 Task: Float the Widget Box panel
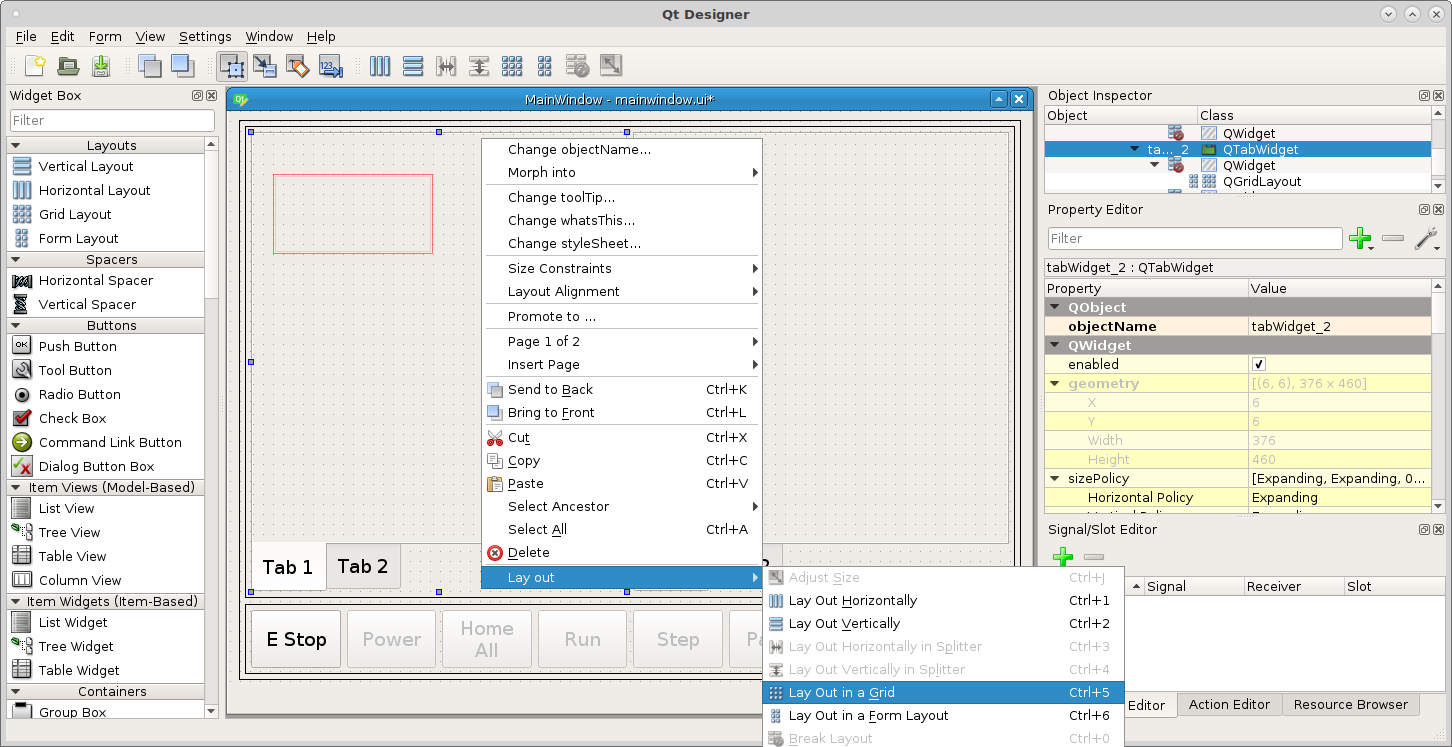coord(198,96)
